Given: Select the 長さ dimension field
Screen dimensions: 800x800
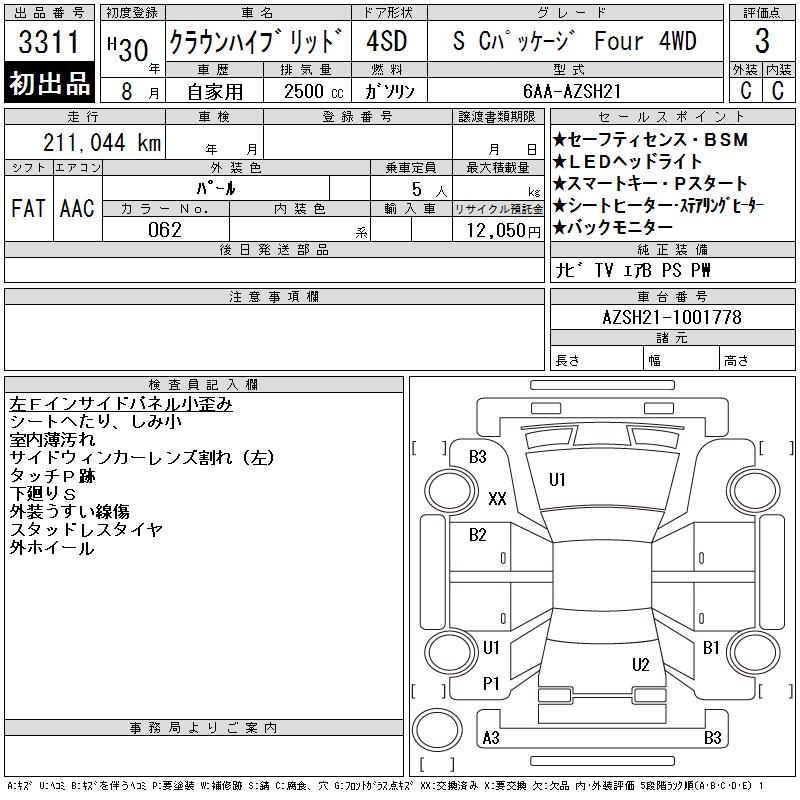Looking at the screenshot, I should tap(597, 358).
